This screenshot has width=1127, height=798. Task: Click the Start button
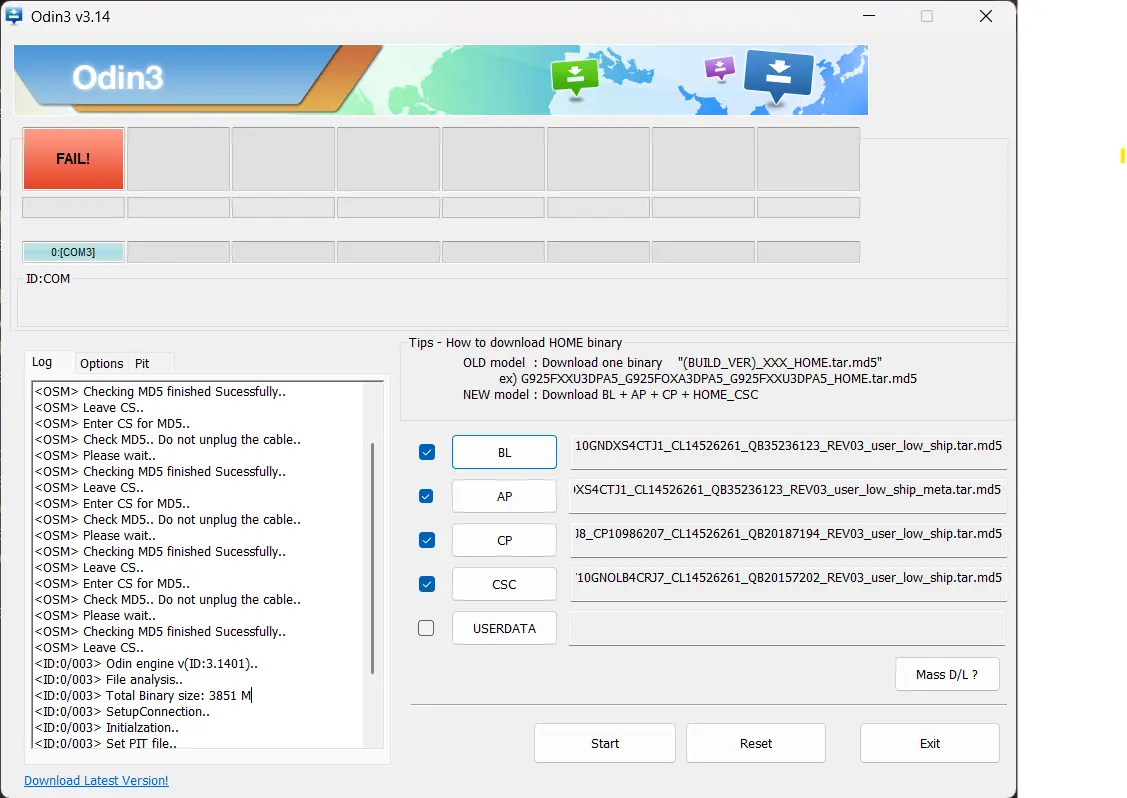pos(604,743)
